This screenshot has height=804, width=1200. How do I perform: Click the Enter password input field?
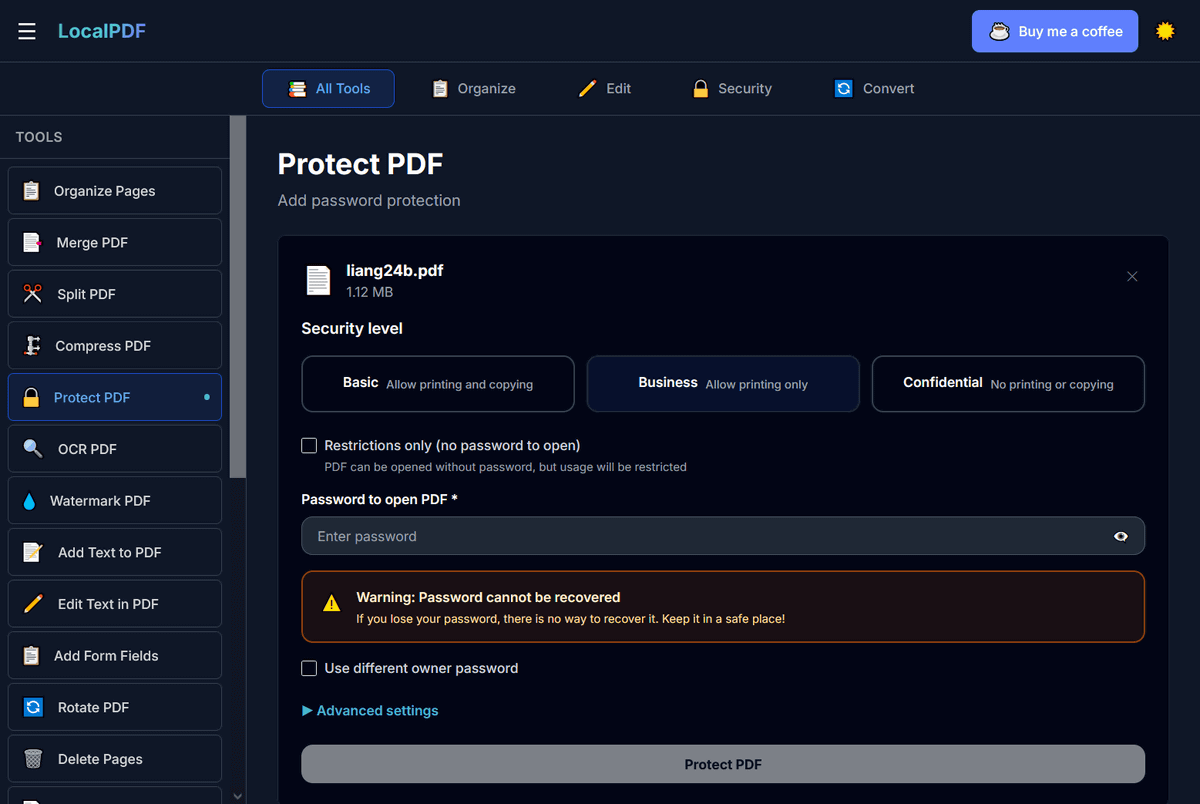(700, 536)
